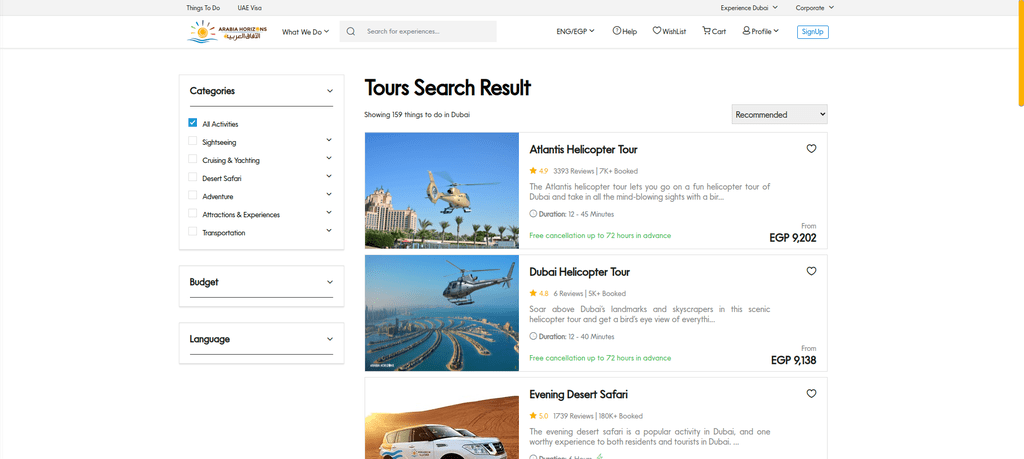Check the All Activities checkbox
Screen dimensions: 1024x459
pyautogui.click(x=193, y=123)
